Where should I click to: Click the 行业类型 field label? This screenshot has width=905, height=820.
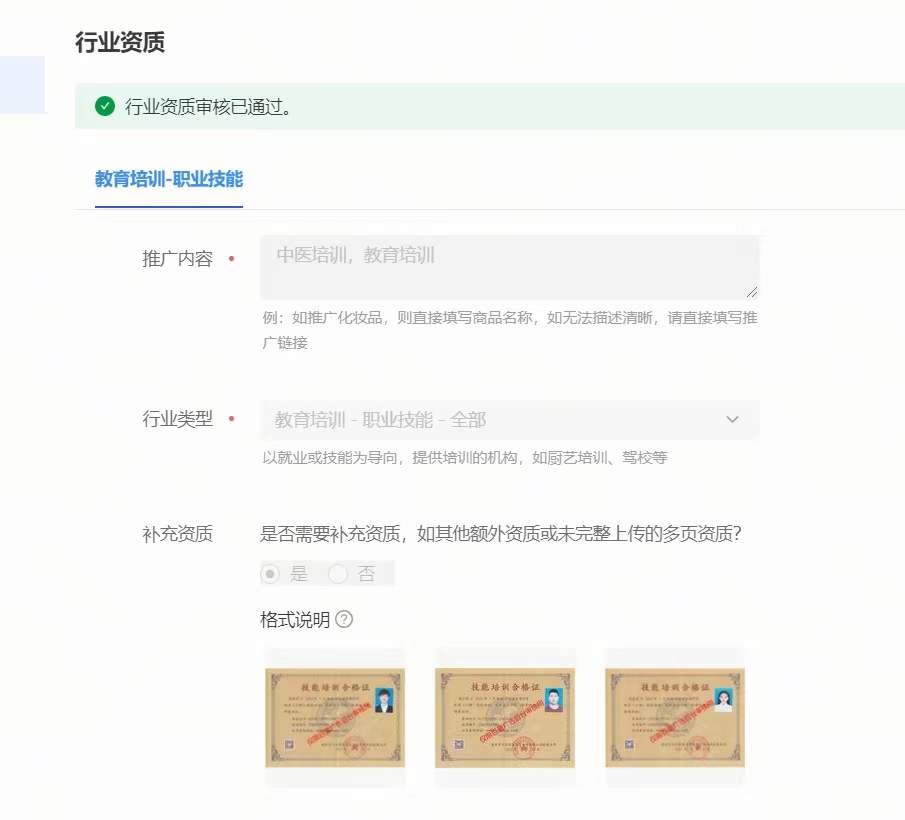(x=177, y=420)
